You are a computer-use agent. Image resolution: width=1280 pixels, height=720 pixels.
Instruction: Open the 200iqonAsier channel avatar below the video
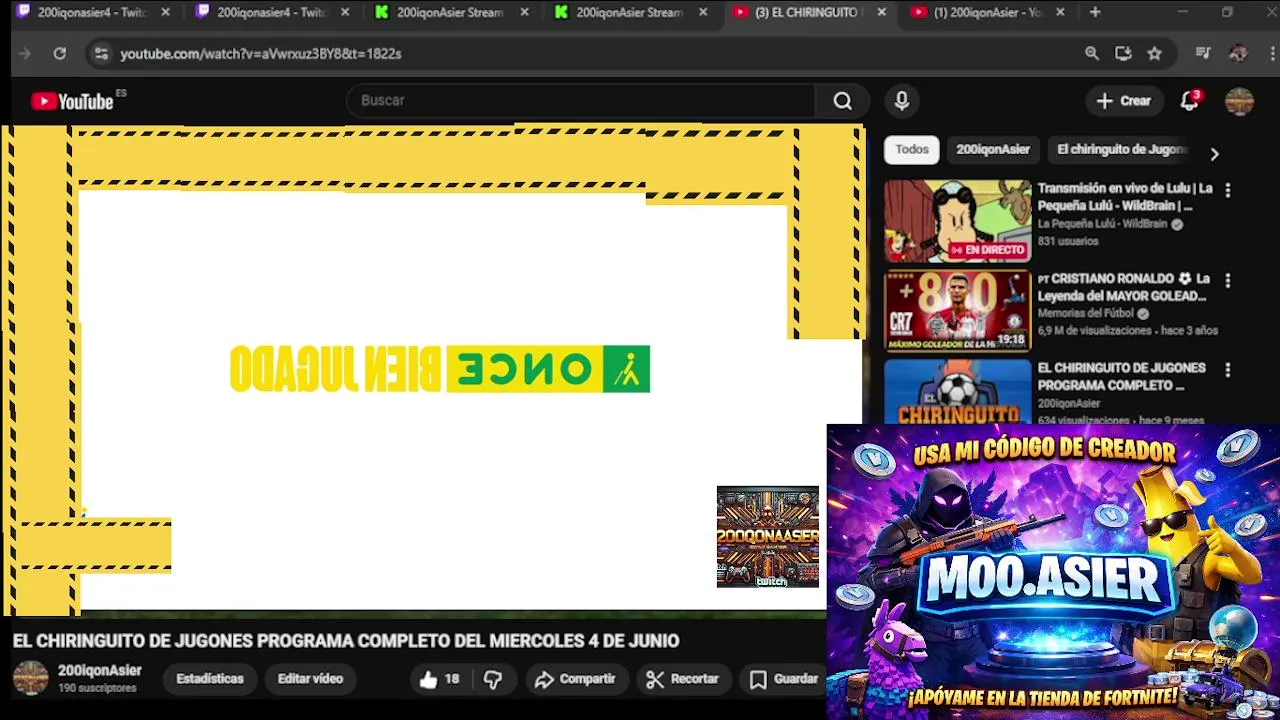pyautogui.click(x=30, y=678)
